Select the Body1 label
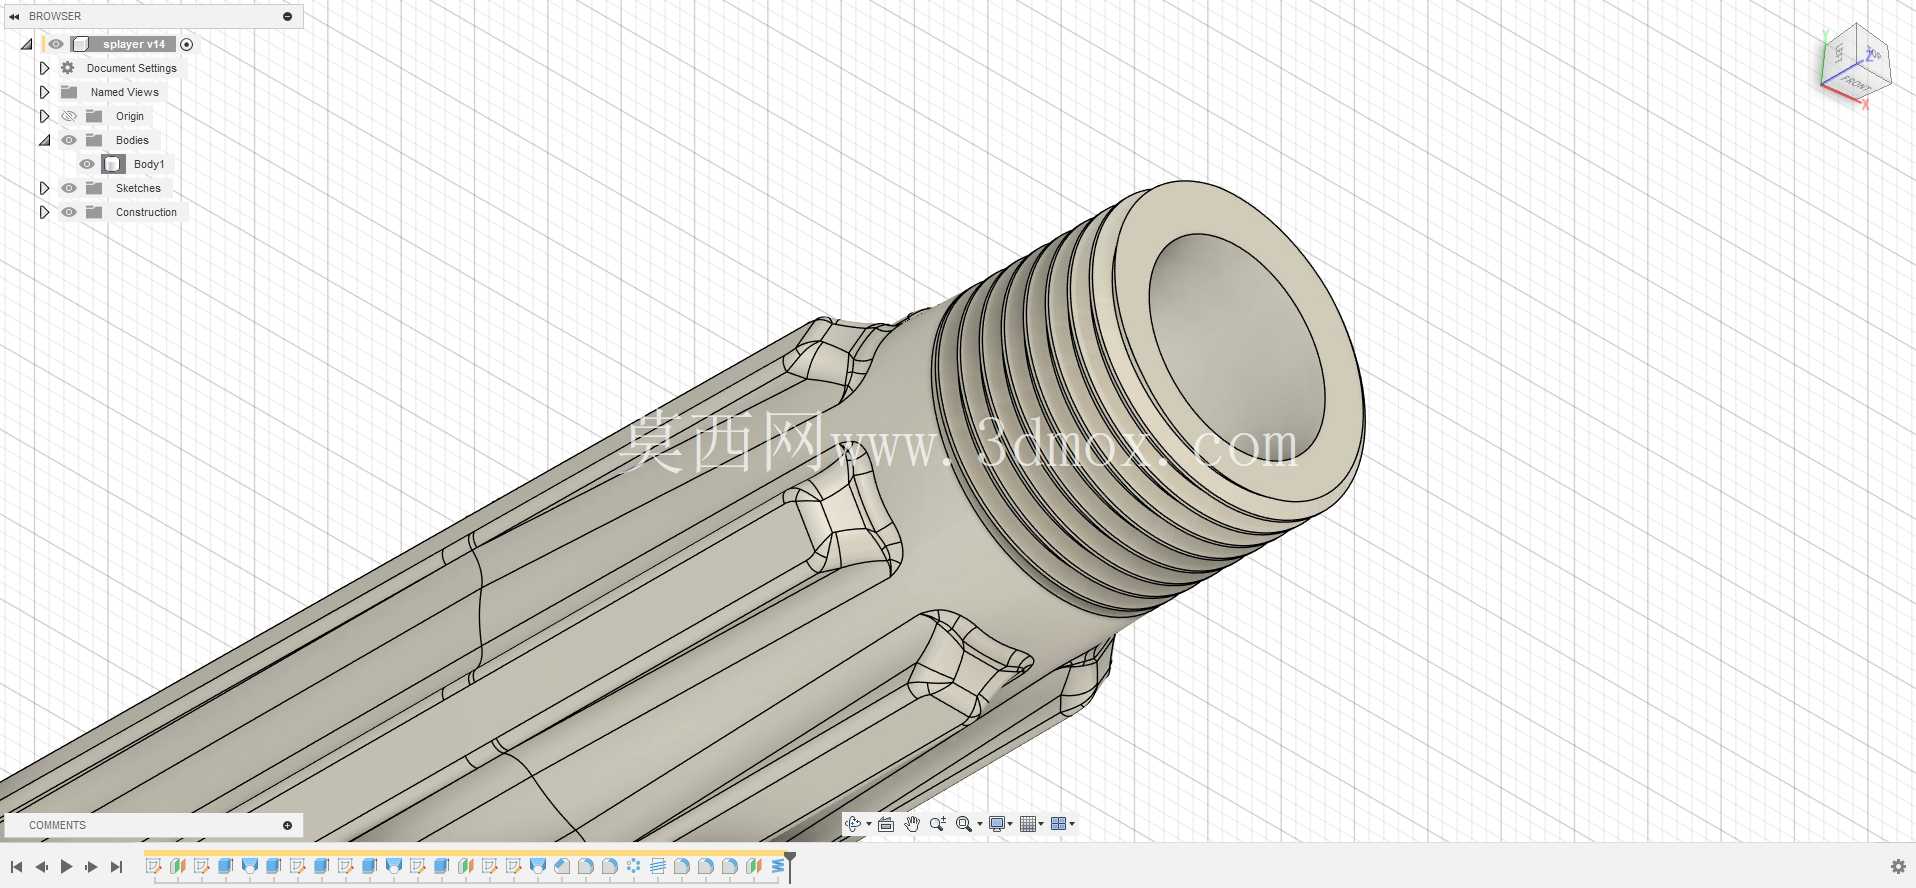This screenshot has width=1916, height=888. tap(149, 164)
